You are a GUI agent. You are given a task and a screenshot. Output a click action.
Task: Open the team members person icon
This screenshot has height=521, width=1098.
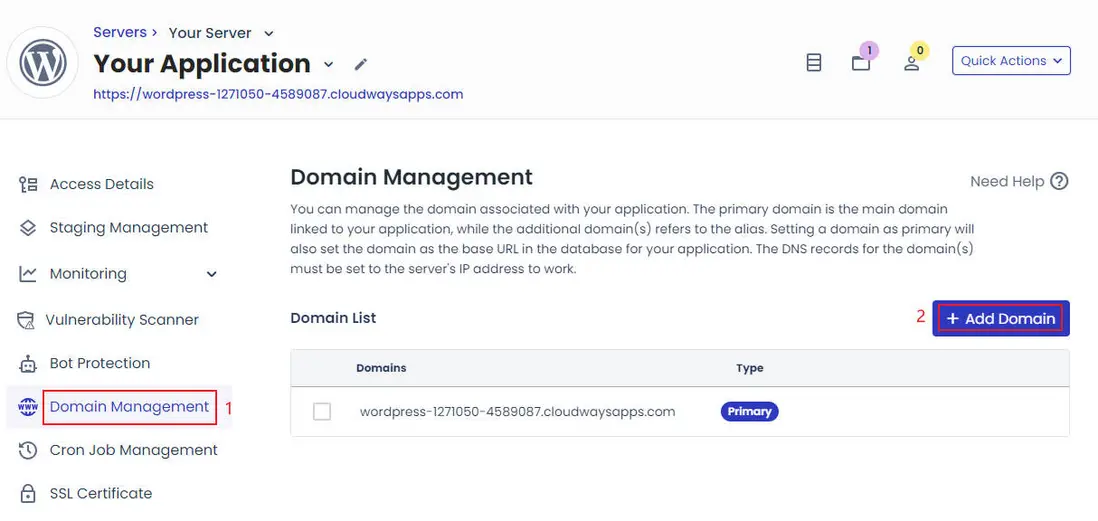pos(912,62)
